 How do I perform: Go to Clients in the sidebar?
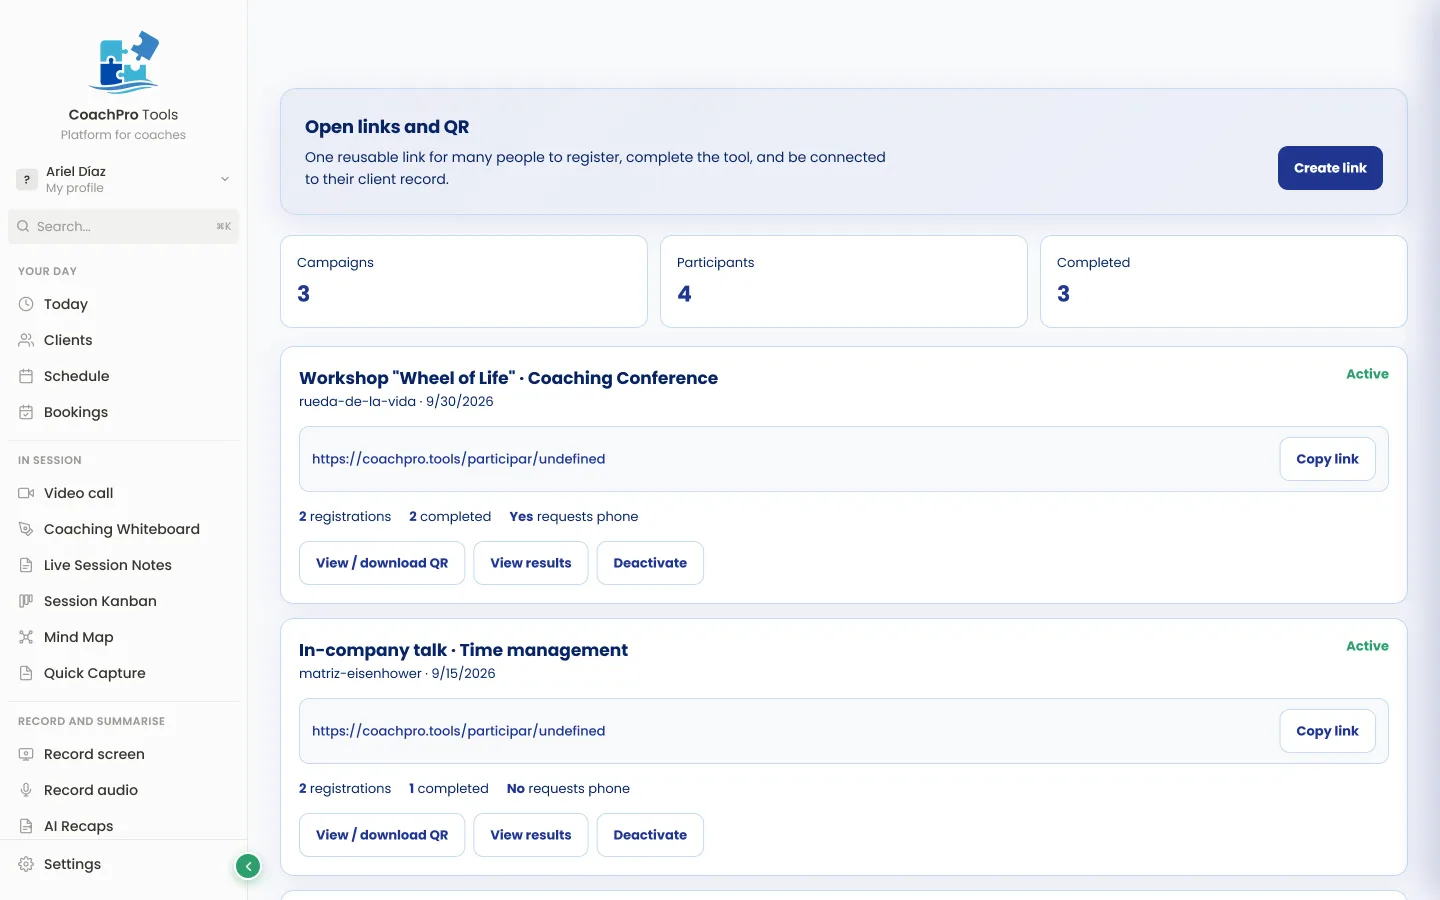coord(123,340)
